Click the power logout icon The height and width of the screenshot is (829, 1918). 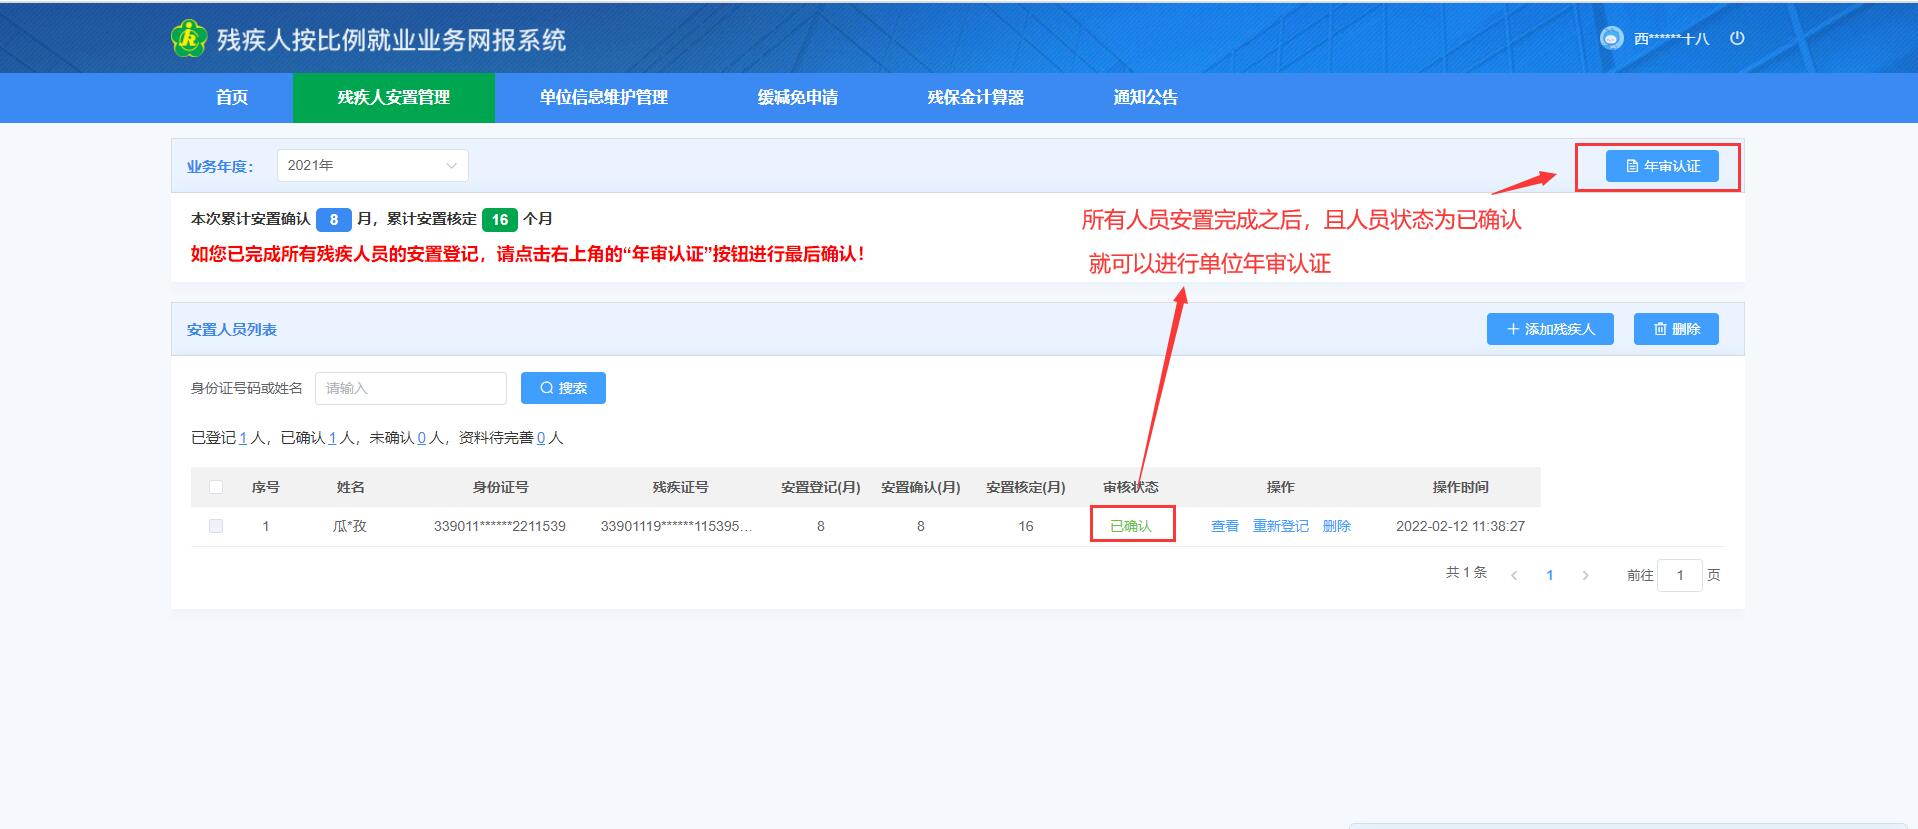[1737, 38]
